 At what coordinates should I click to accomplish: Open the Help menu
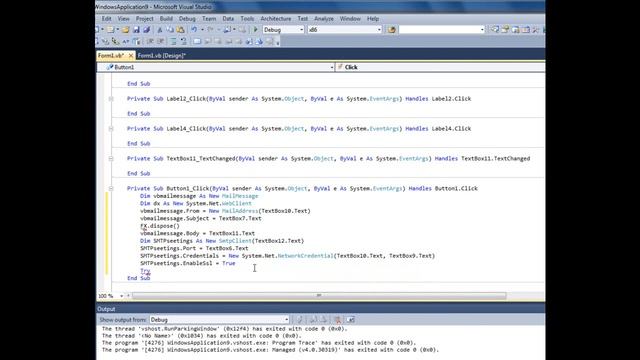point(373,19)
